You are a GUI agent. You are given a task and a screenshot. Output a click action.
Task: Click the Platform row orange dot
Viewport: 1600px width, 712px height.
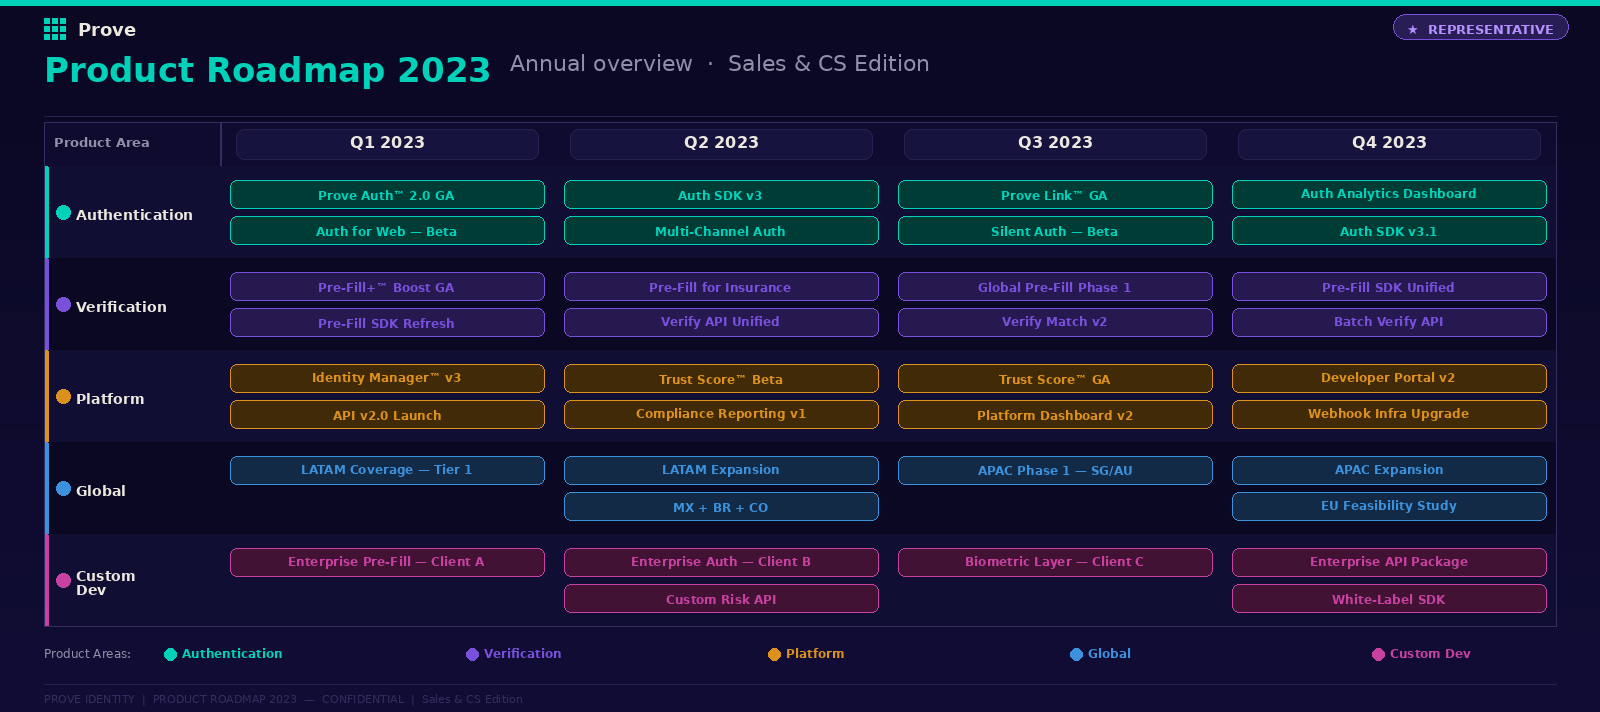[x=63, y=397]
